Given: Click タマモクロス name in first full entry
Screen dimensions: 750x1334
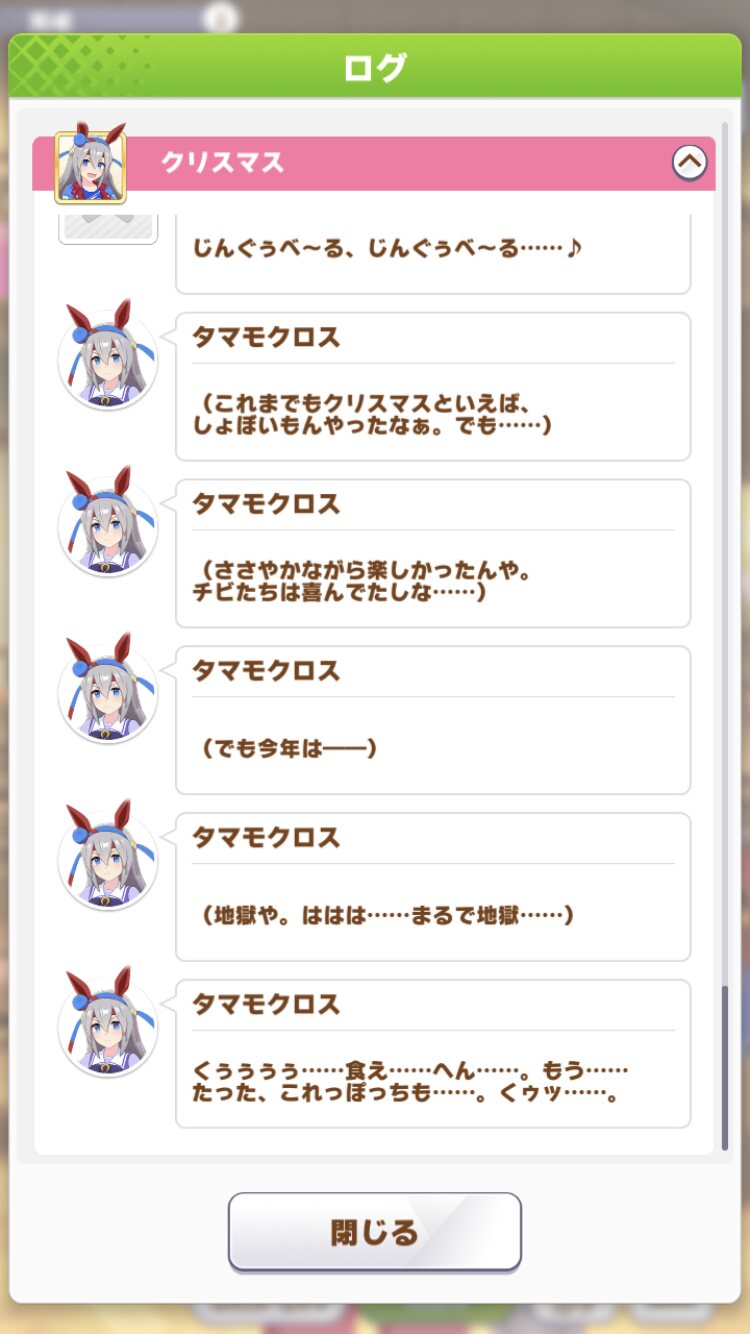Looking at the screenshot, I should (266, 338).
